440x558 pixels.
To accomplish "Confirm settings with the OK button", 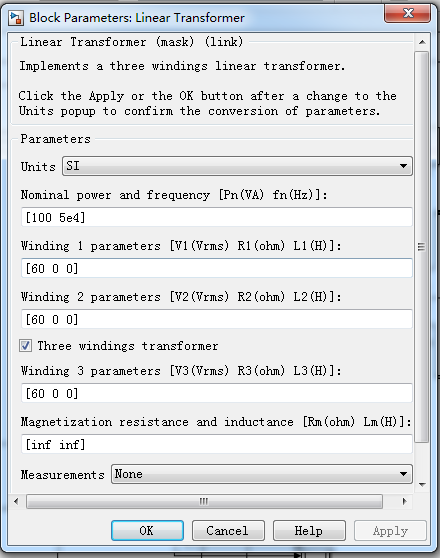I will click(x=147, y=531).
